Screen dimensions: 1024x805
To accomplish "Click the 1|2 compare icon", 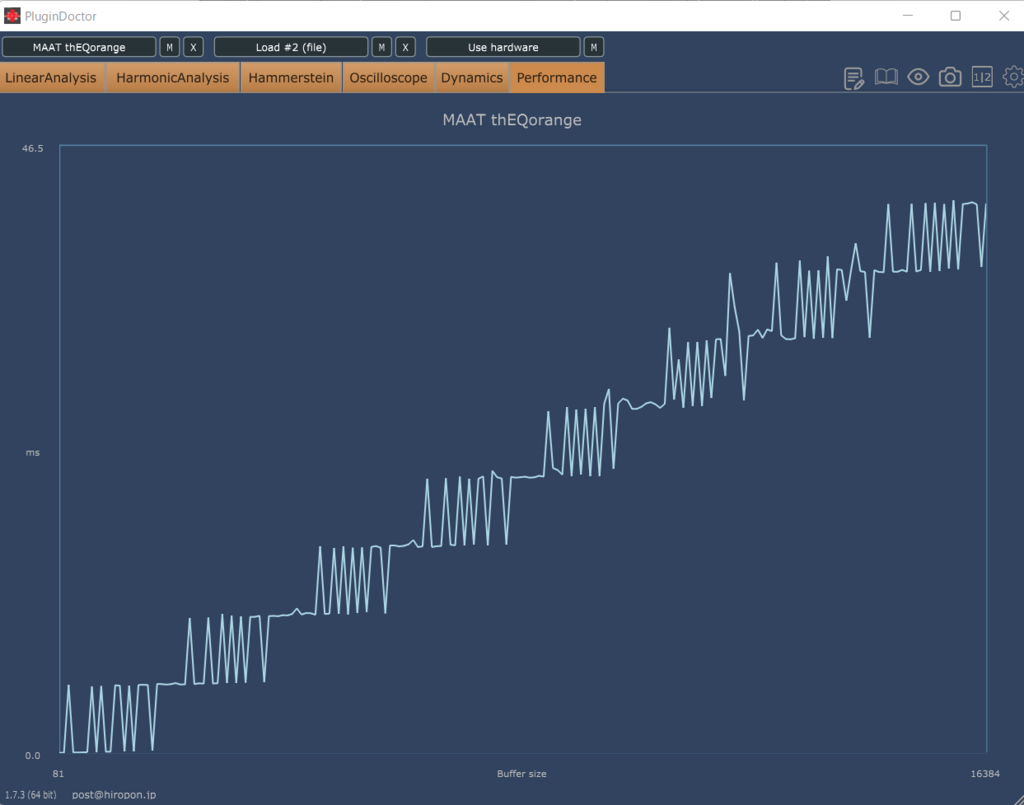I will click(982, 77).
